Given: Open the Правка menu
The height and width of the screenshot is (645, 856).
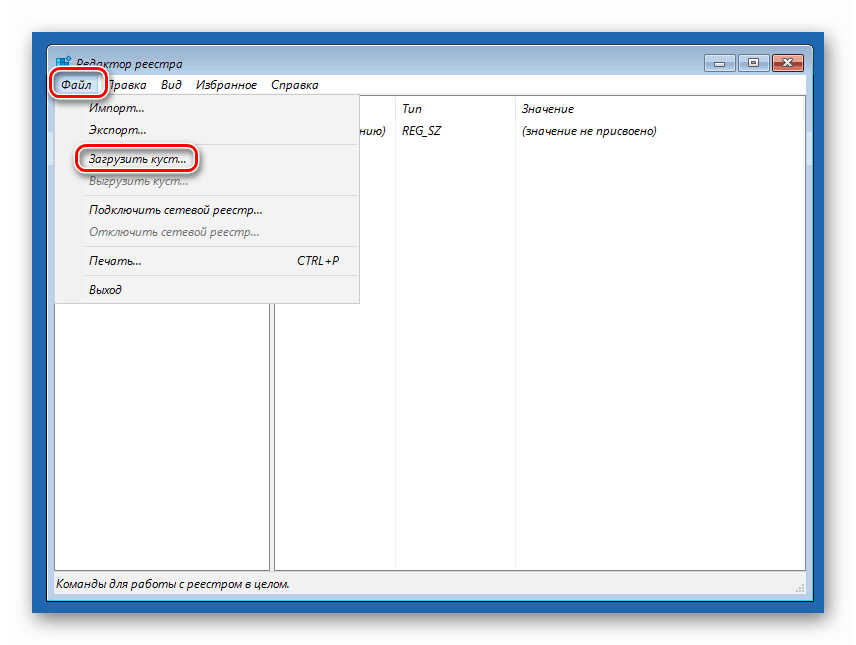Looking at the screenshot, I should [x=127, y=85].
